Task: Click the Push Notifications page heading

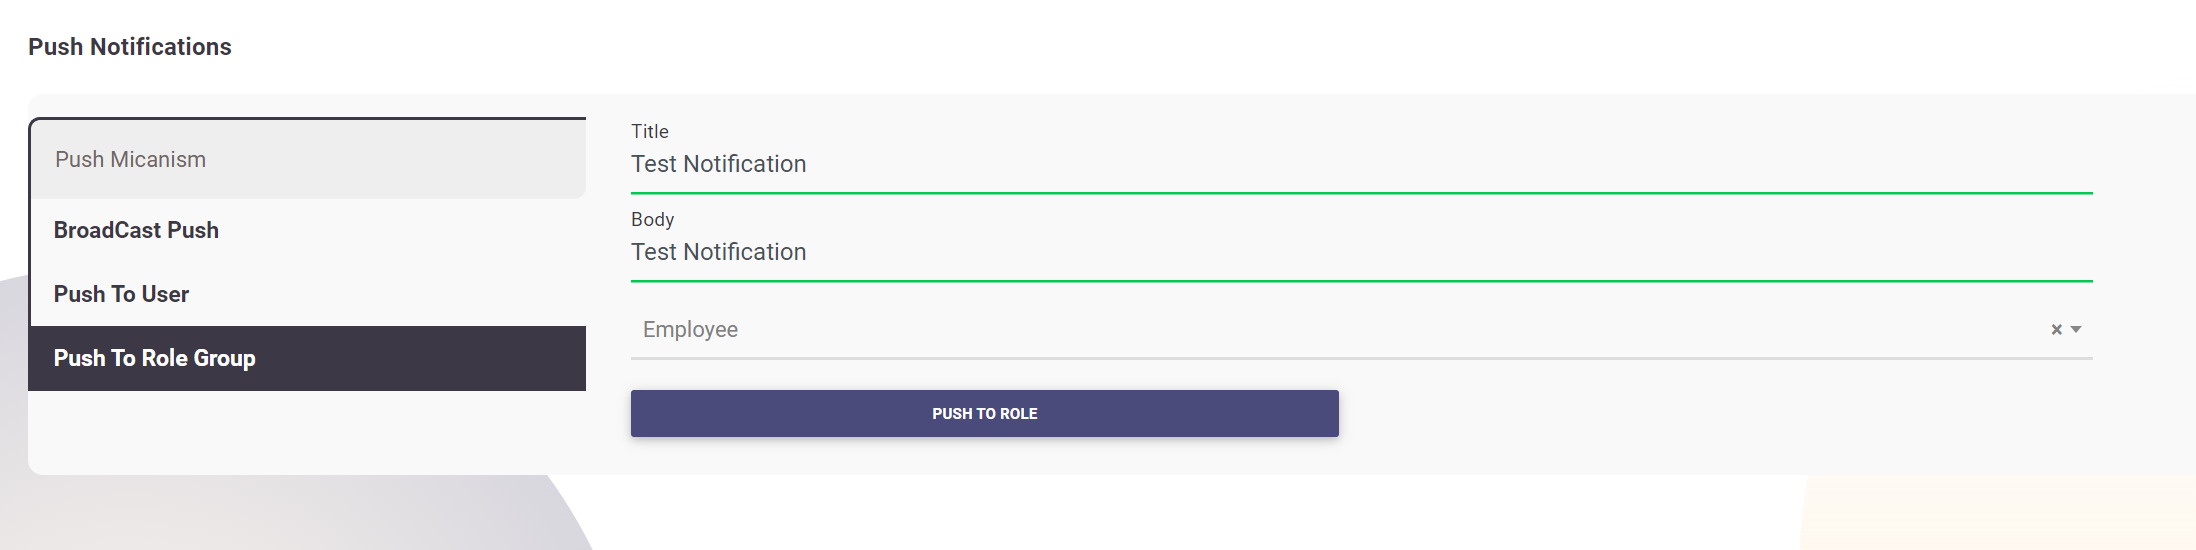Action: 130,47
